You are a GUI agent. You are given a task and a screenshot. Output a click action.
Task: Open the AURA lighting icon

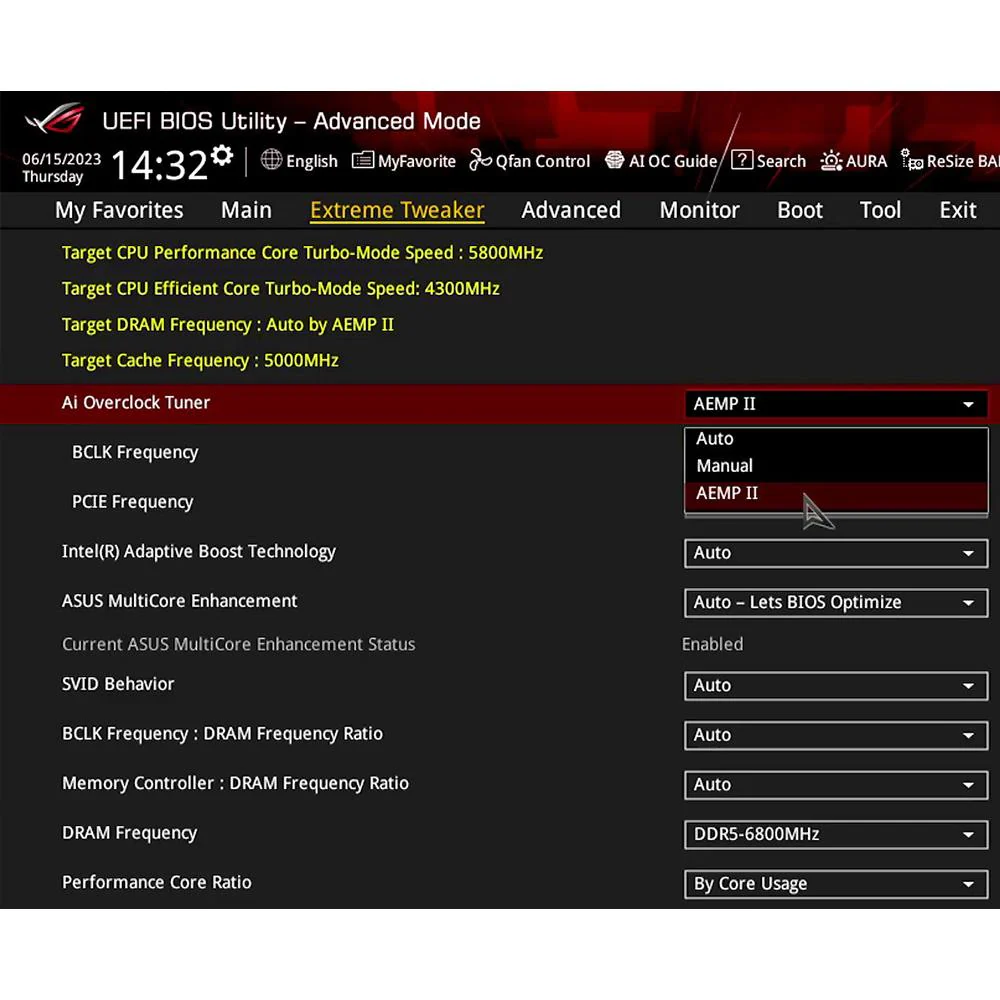(x=831, y=160)
